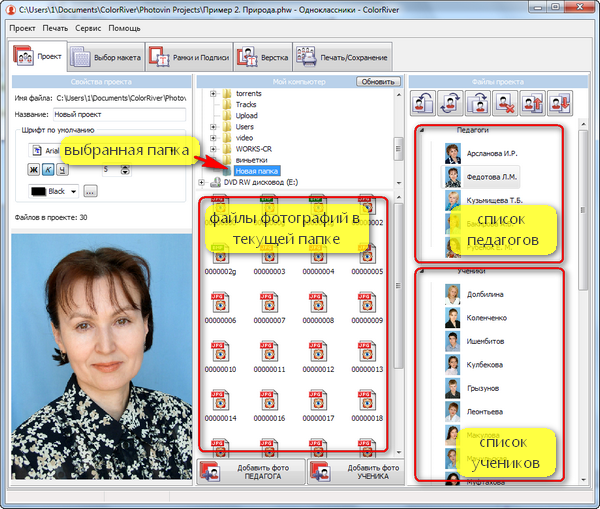Viewport: 600px width, 509px height.
Task: Toggle italic К font style
Action: point(48,170)
